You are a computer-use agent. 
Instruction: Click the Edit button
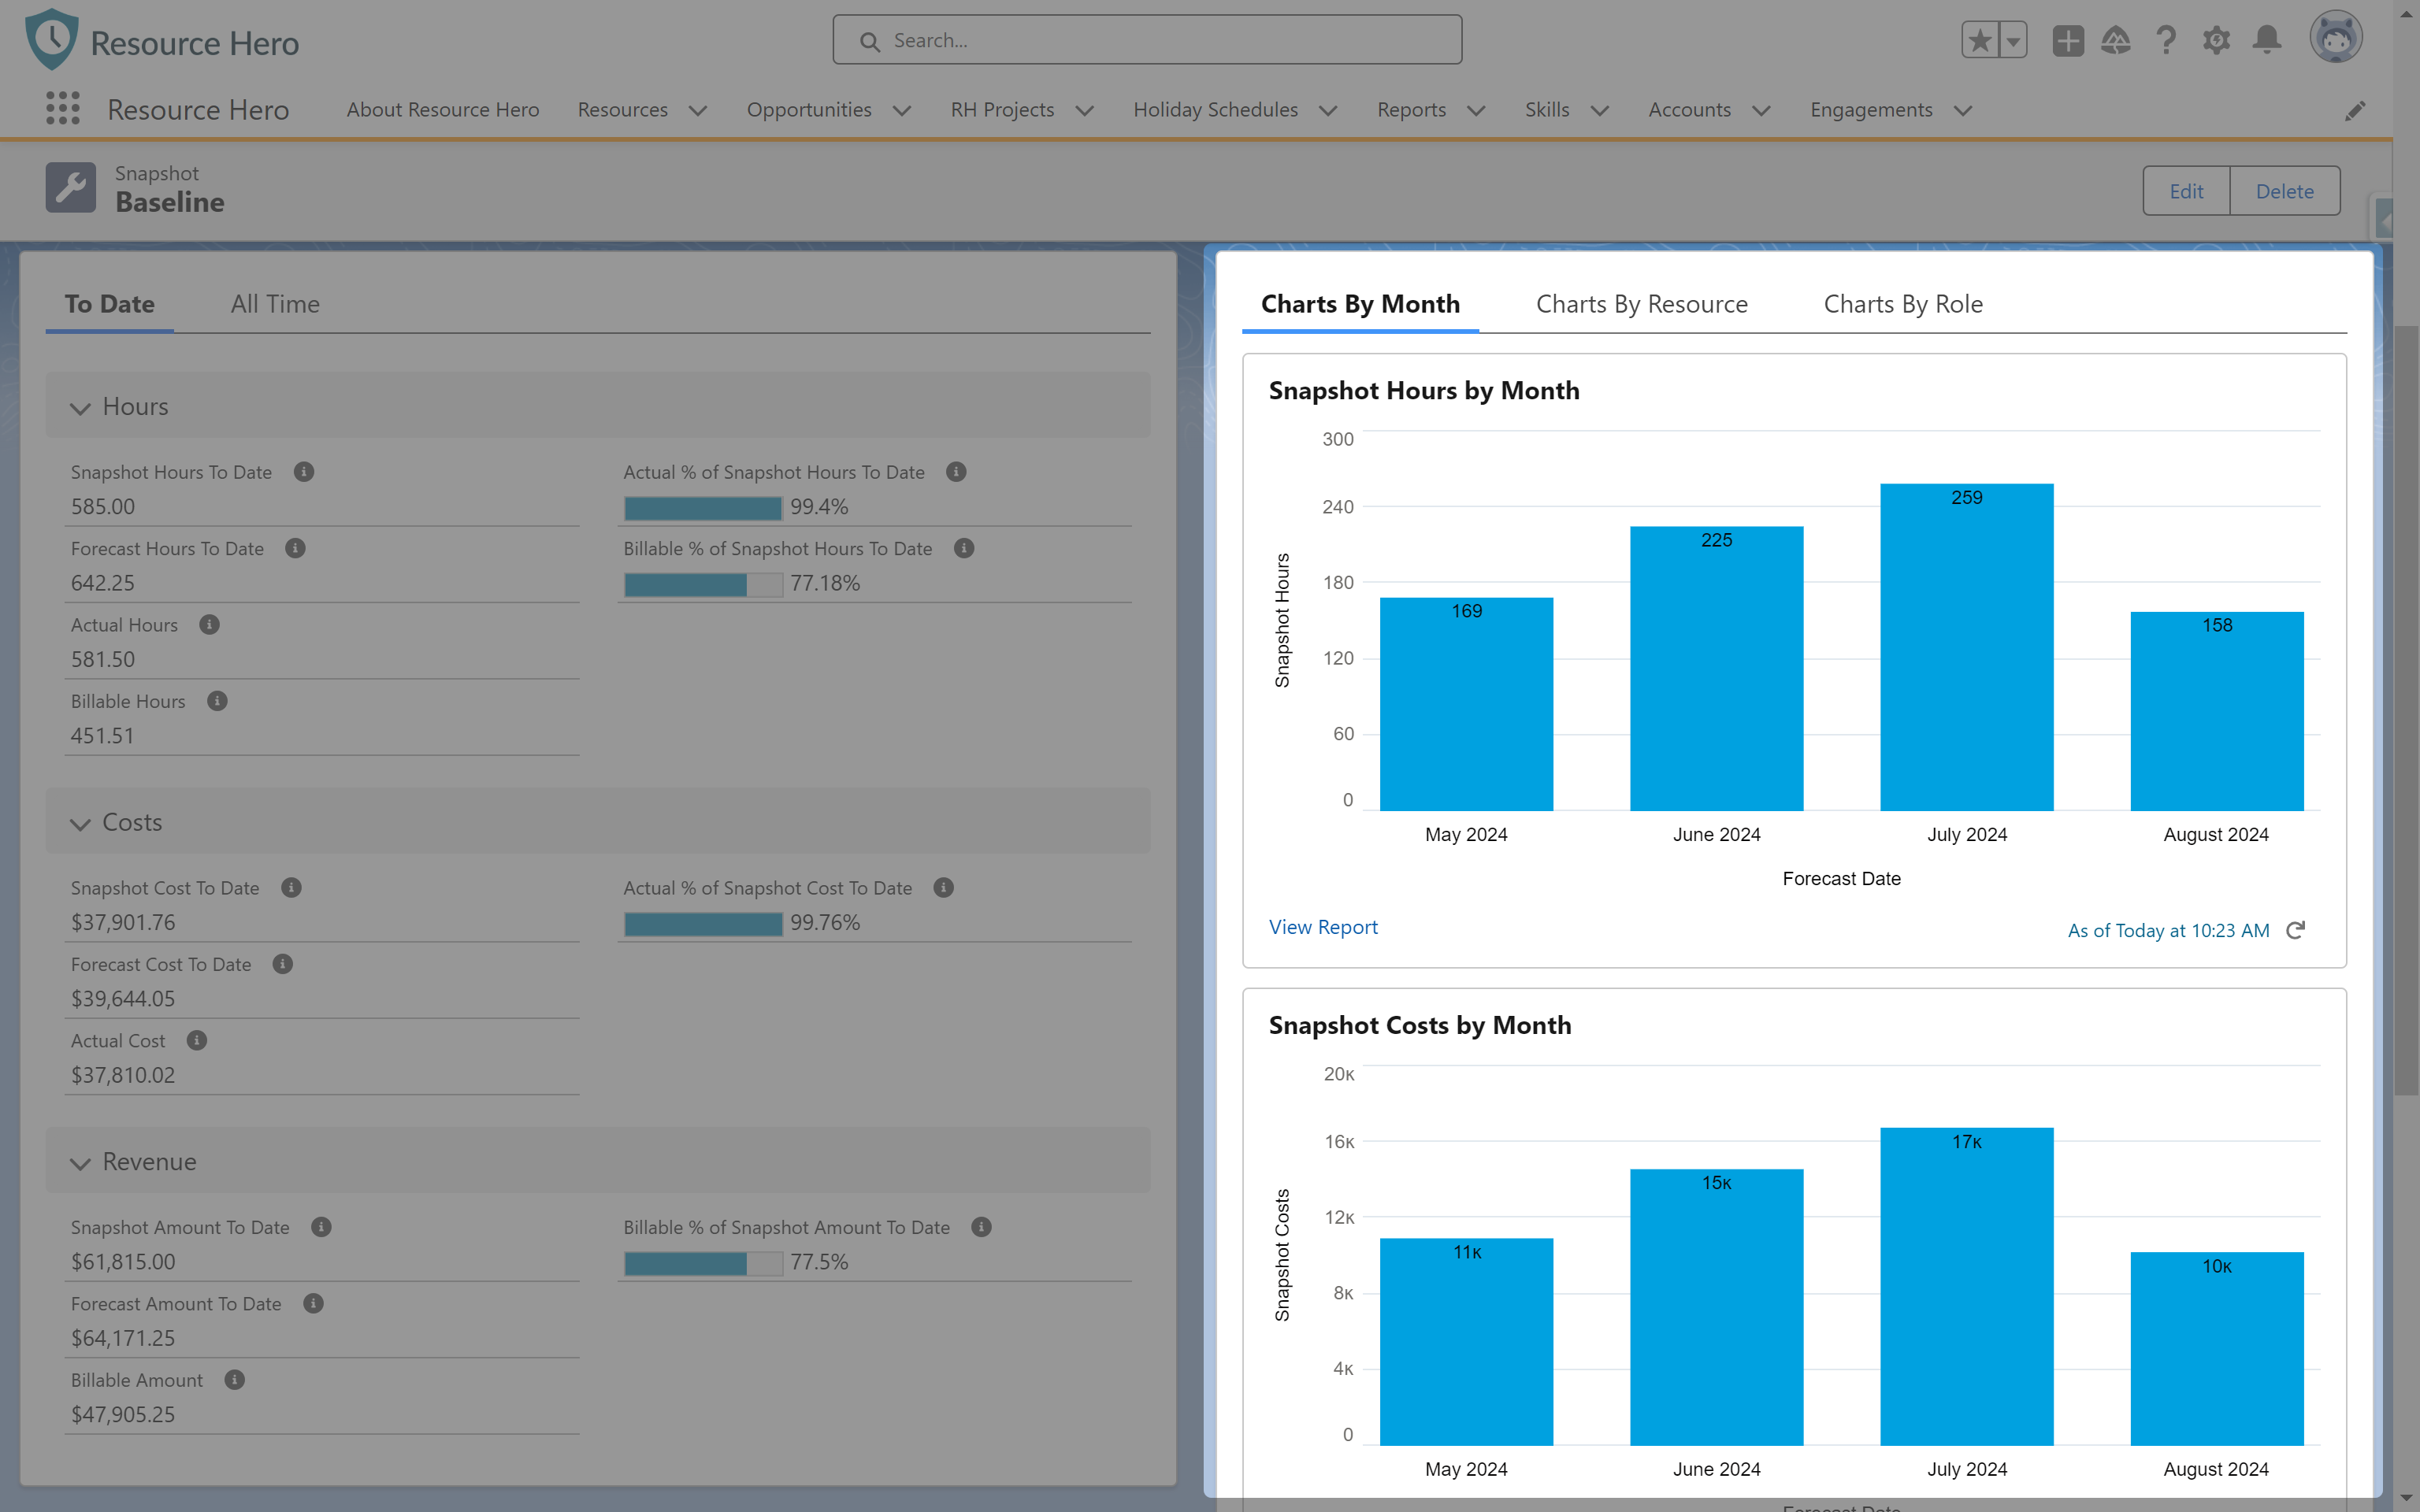[x=2186, y=191]
